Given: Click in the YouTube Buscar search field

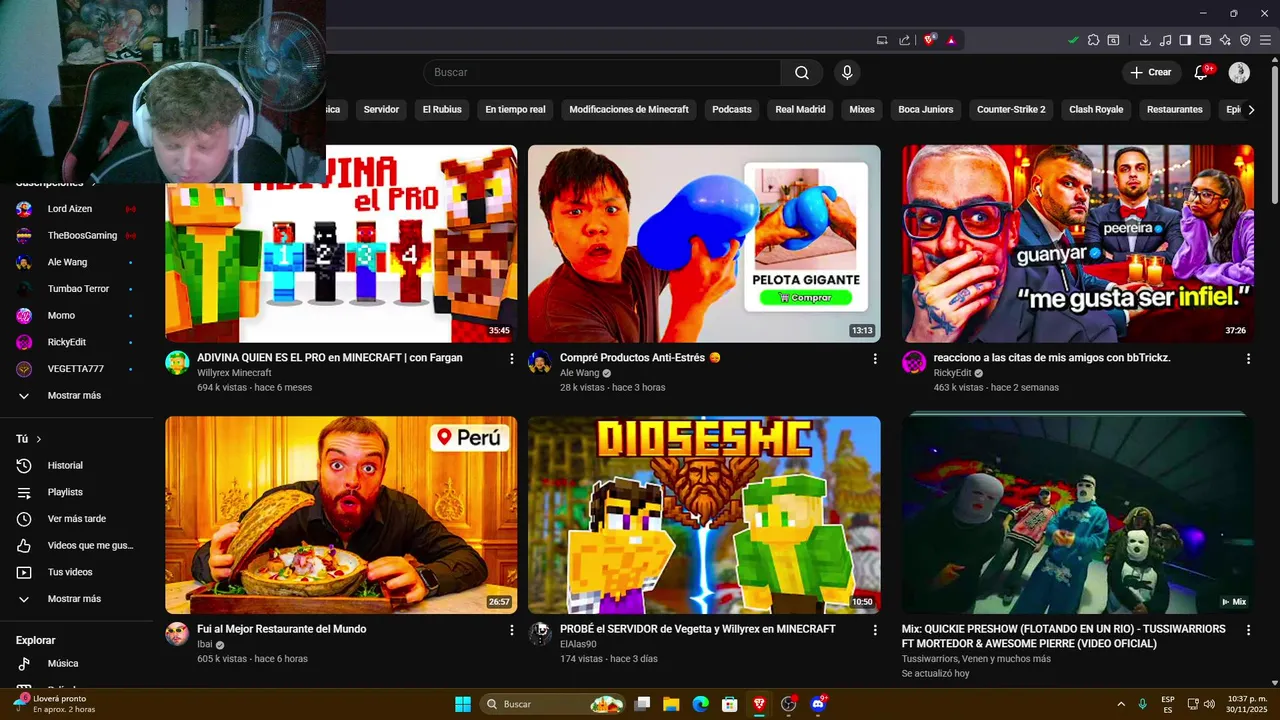Looking at the screenshot, I should (602, 72).
